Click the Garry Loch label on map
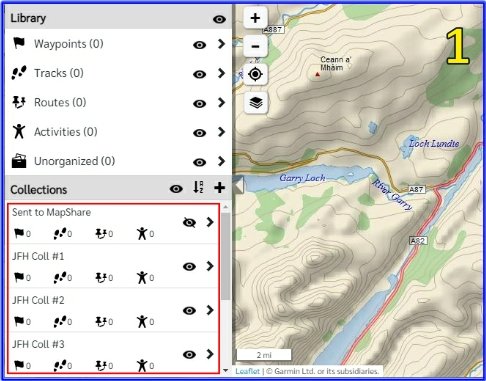Screen dimensions: 486x381 click(302, 178)
